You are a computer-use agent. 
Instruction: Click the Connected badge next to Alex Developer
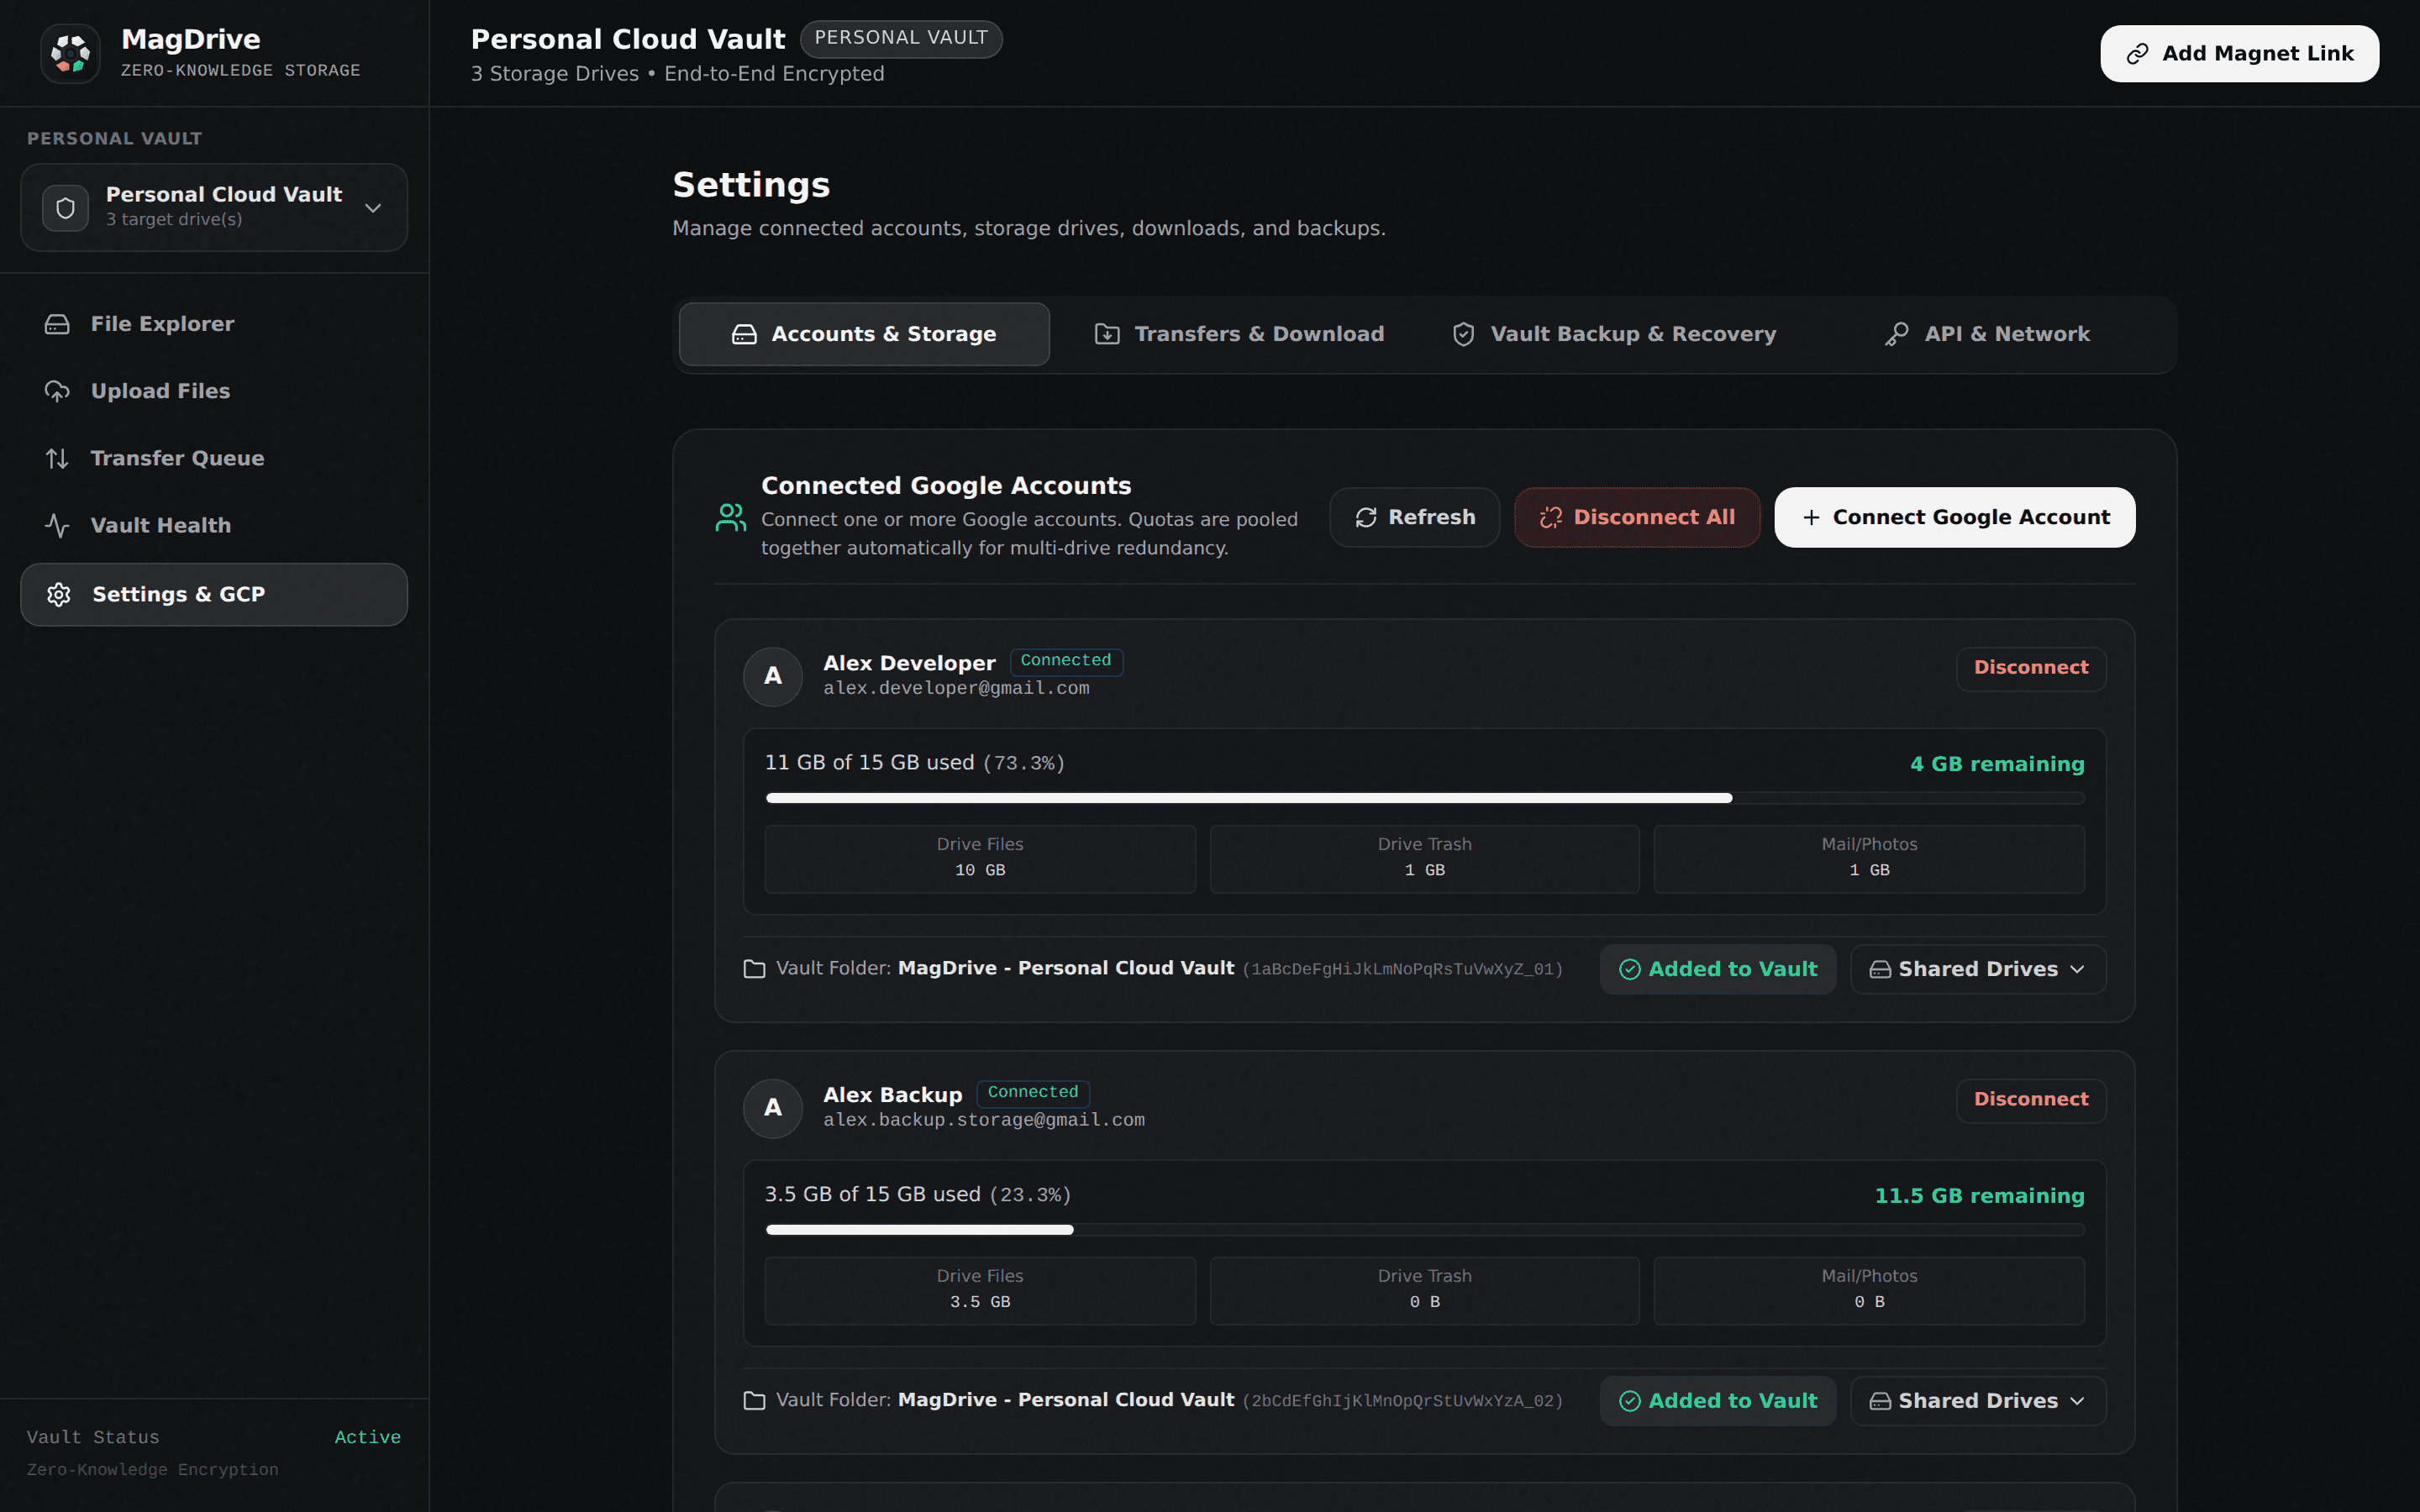[1066, 661]
